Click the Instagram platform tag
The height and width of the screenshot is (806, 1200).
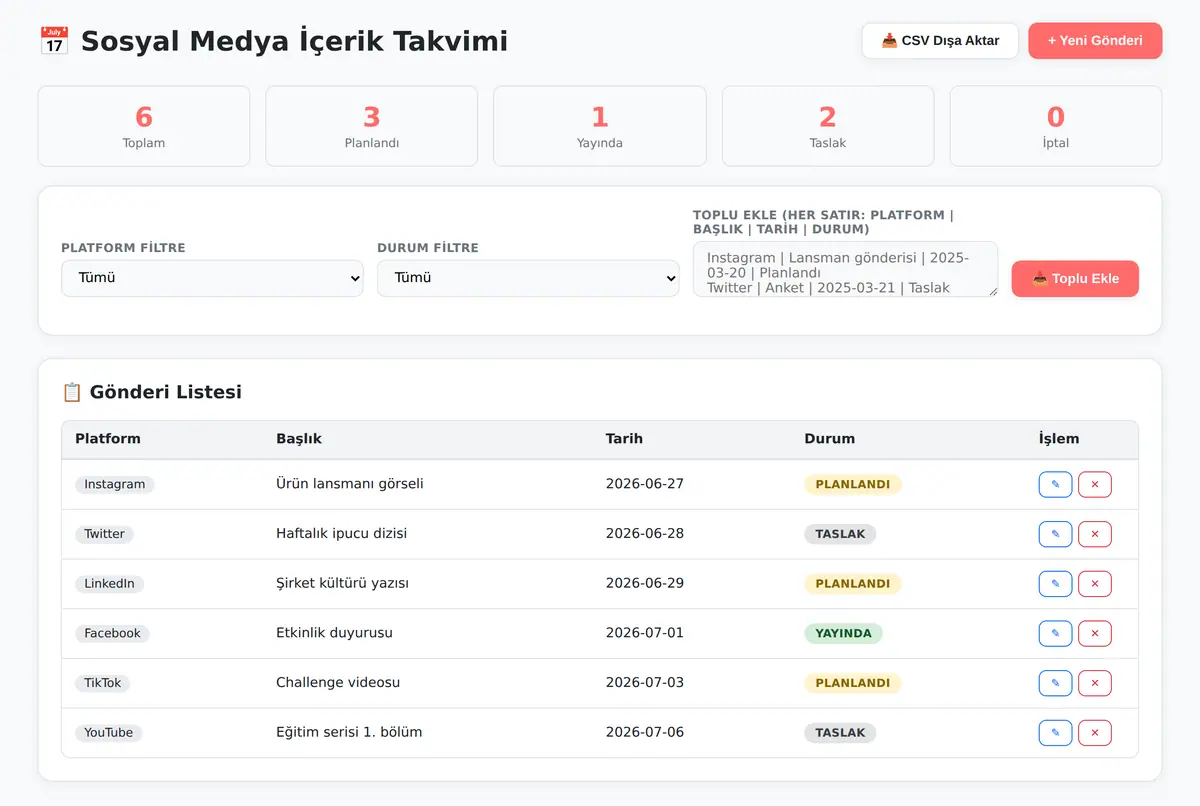pyautogui.click(x=115, y=484)
